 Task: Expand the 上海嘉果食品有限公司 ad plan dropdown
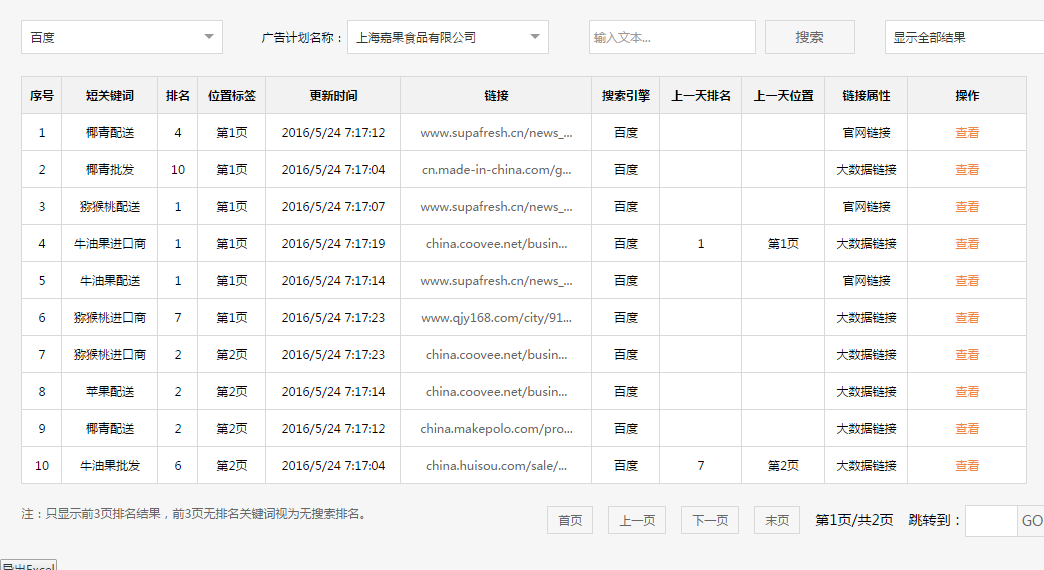pyautogui.click(x=447, y=37)
